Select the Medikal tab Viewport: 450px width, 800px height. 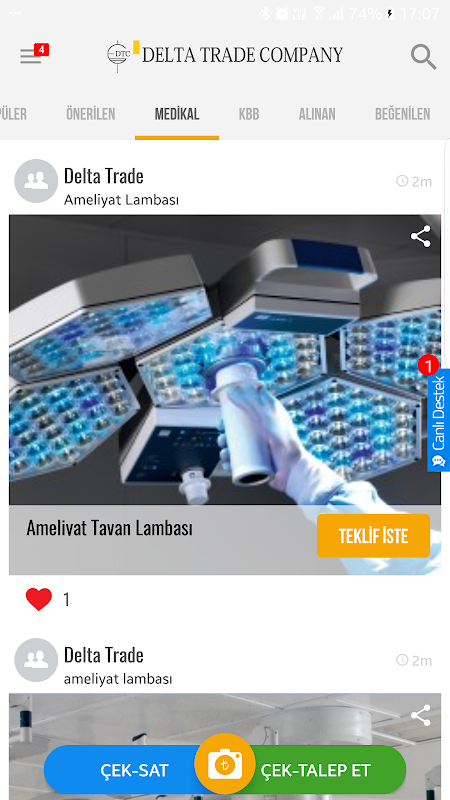pyautogui.click(x=177, y=114)
